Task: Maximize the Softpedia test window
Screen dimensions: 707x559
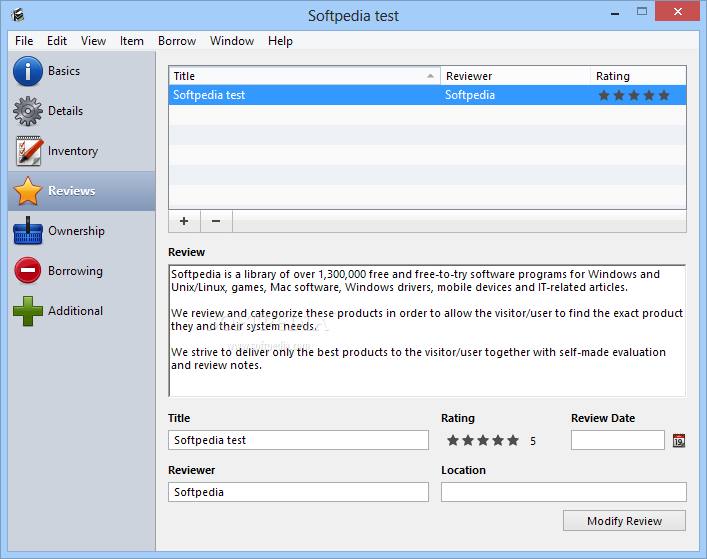Action: coord(642,12)
